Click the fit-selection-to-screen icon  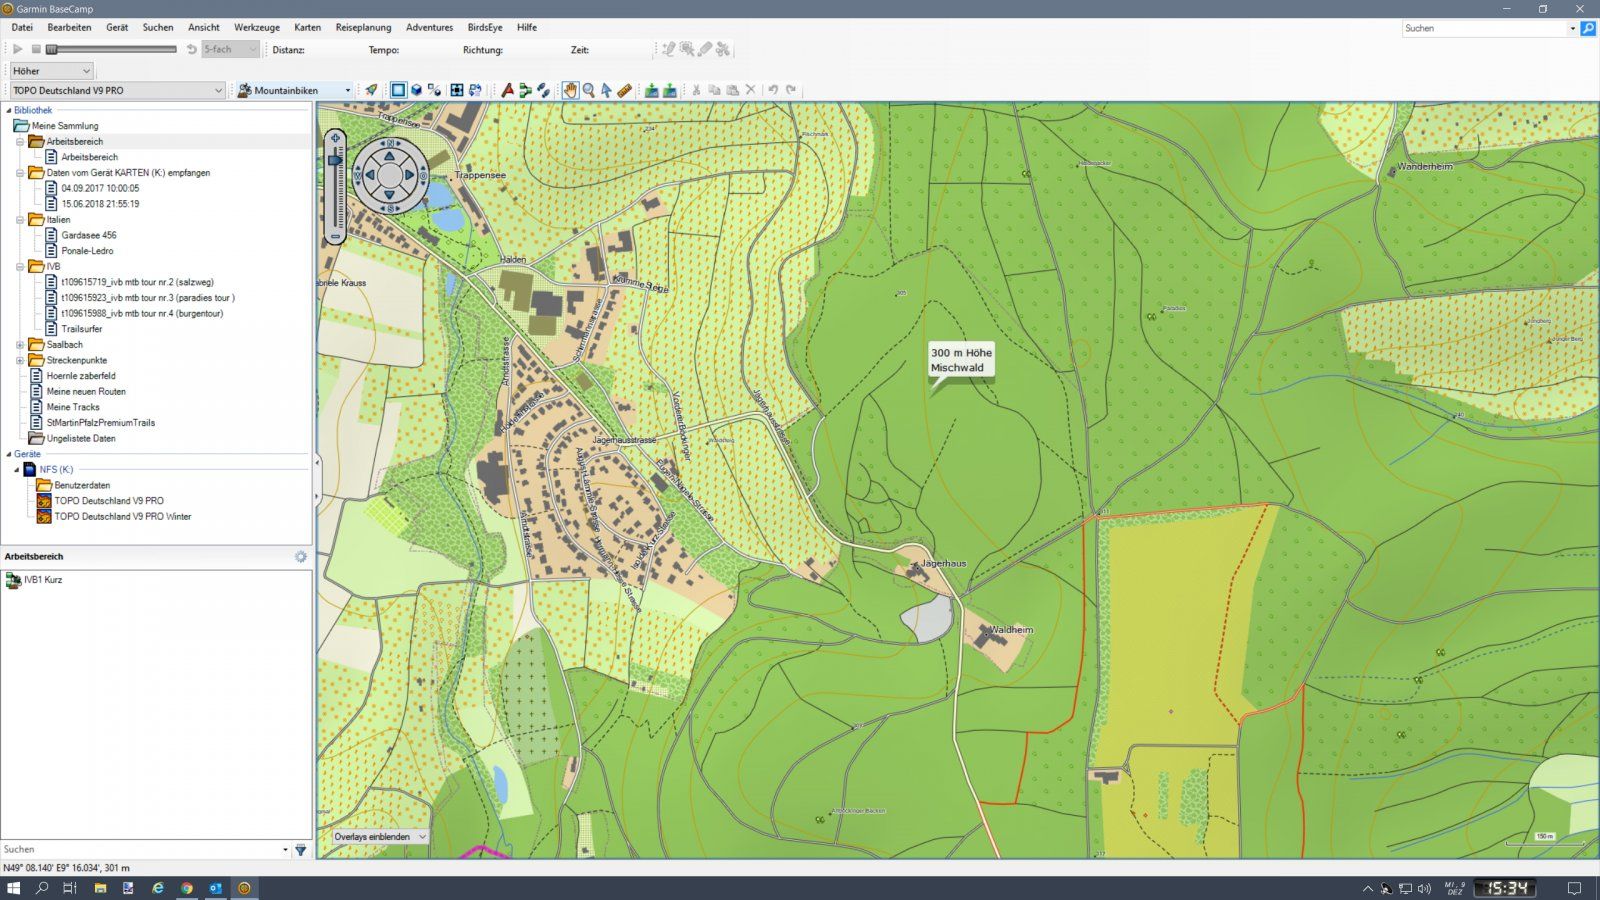click(x=457, y=90)
